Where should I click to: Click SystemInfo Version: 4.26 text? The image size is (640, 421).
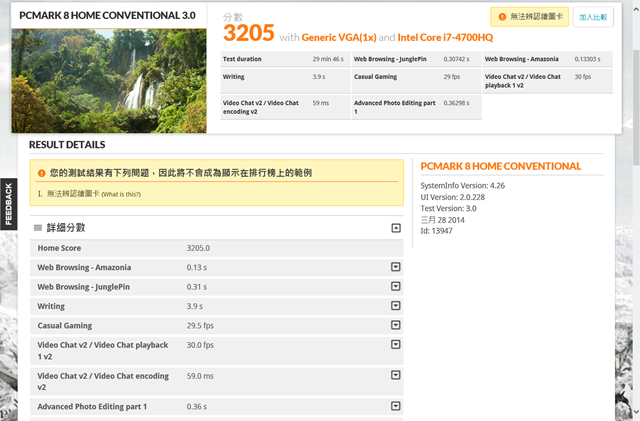point(462,186)
